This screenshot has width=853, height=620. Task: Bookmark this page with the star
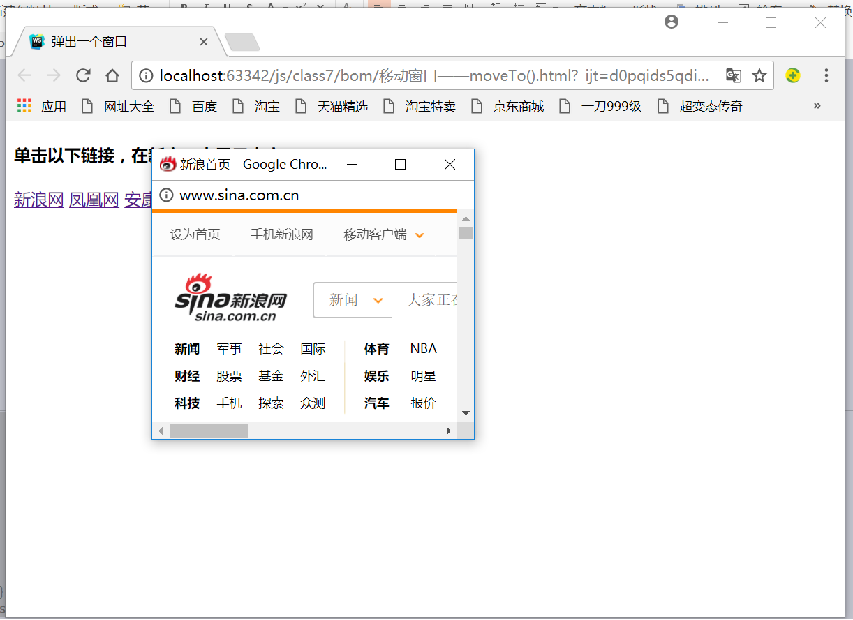759,76
